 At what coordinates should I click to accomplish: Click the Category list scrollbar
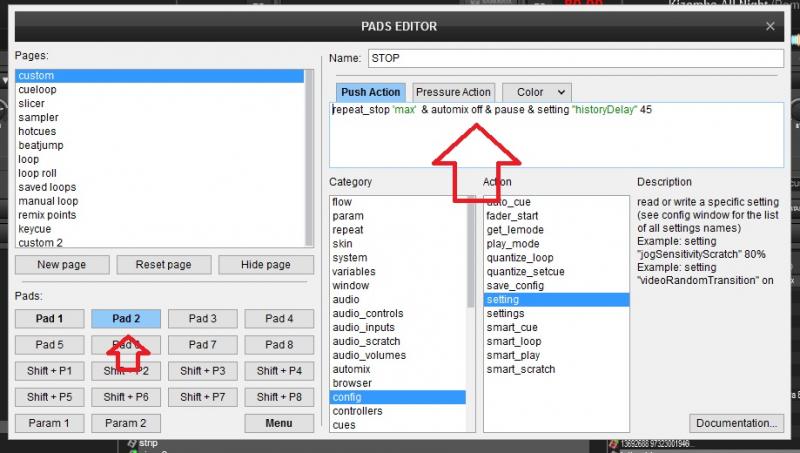(471, 300)
